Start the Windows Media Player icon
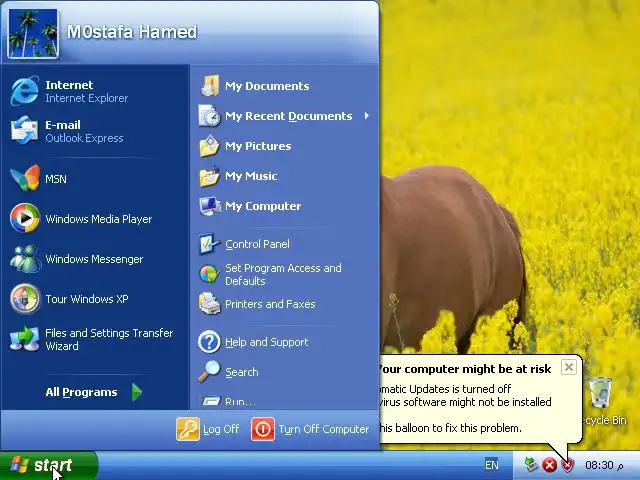Viewport: 640px width, 480px height. tap(25, 218)
